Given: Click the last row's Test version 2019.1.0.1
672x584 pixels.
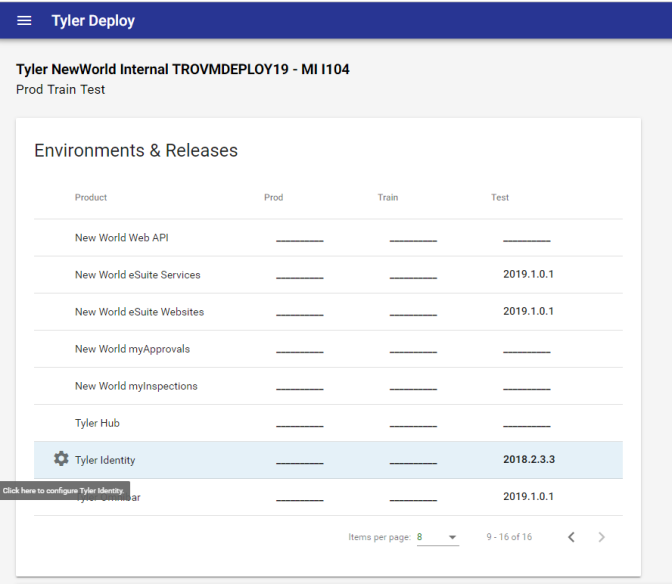Looking at the screenshot, I should point(528,496).
